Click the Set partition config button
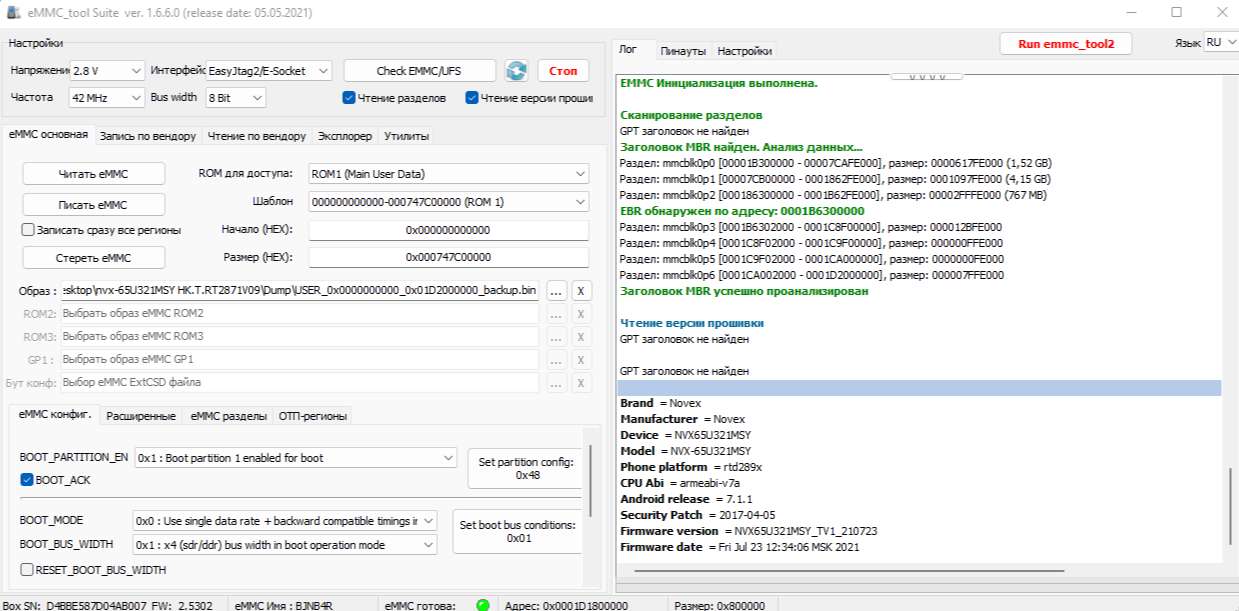The image size is (1239, 611). click(524, 468)
